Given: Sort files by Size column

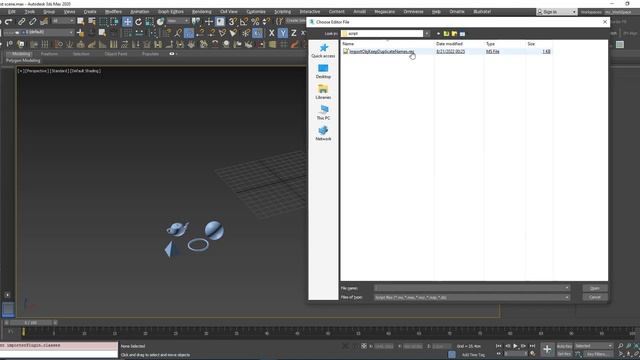Looking at the screenshot, I should tap(531, 44).
